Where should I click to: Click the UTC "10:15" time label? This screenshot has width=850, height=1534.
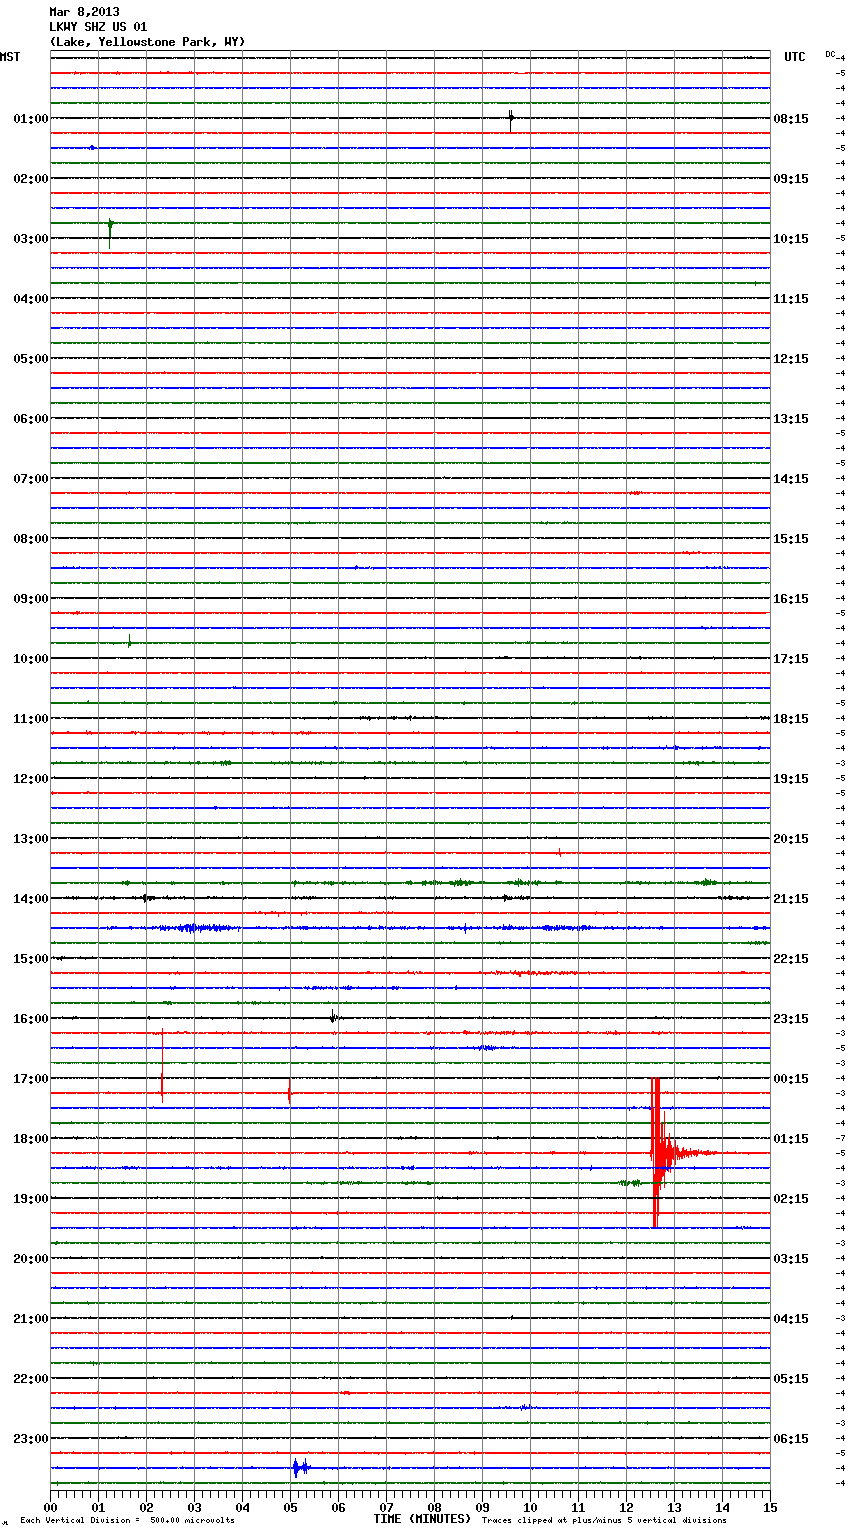tap(791, 239)
